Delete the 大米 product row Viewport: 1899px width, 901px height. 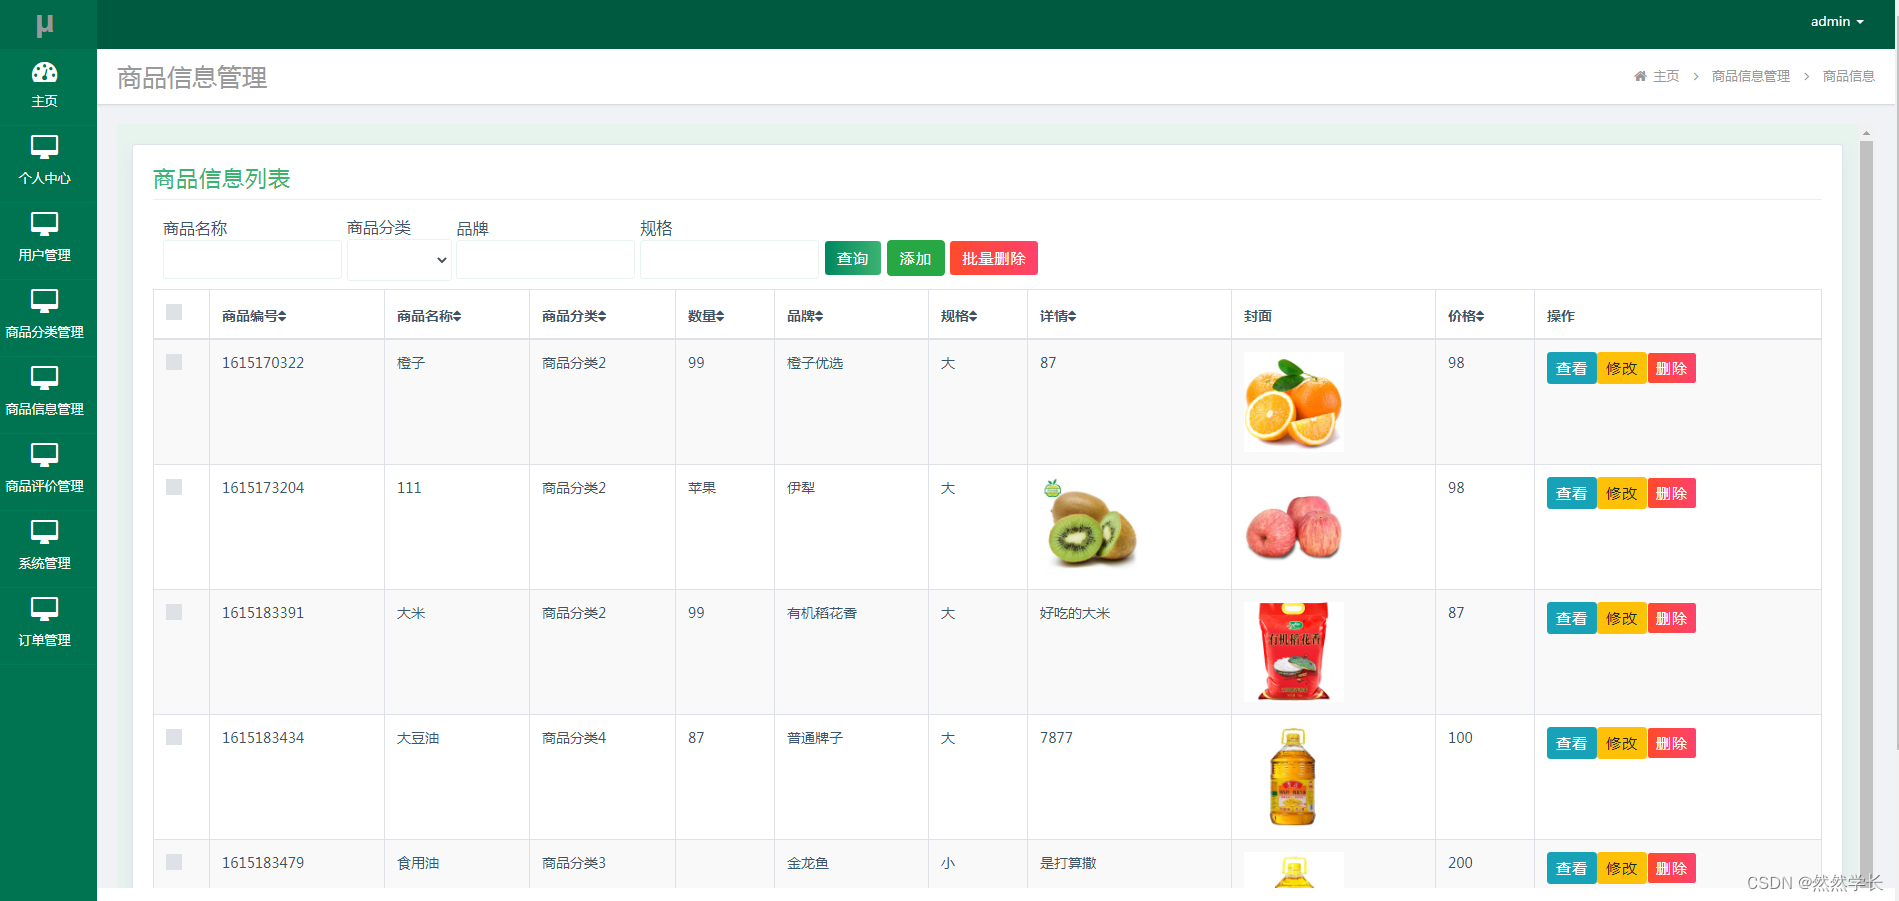point(1671,618)
